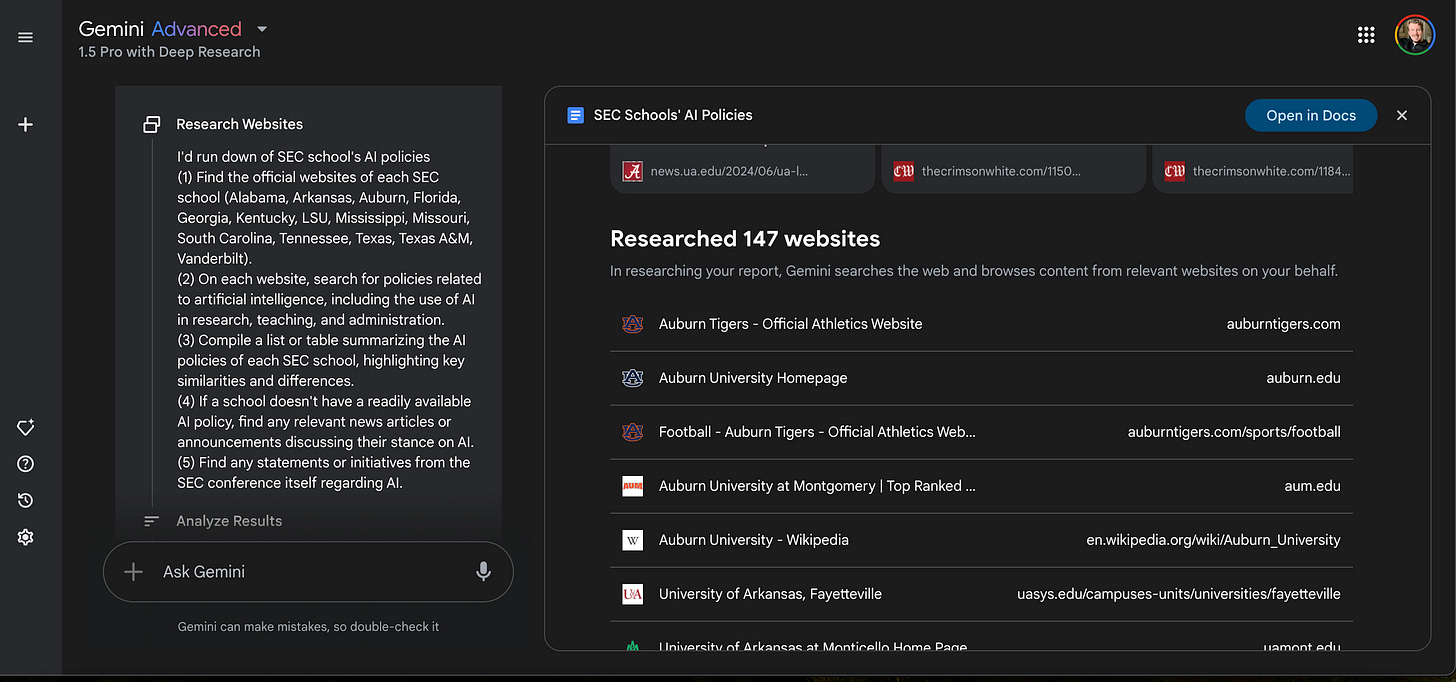Open the Help question mark icon
Viewport: 1456px width, 682px height.
click(x=26, y=464)
